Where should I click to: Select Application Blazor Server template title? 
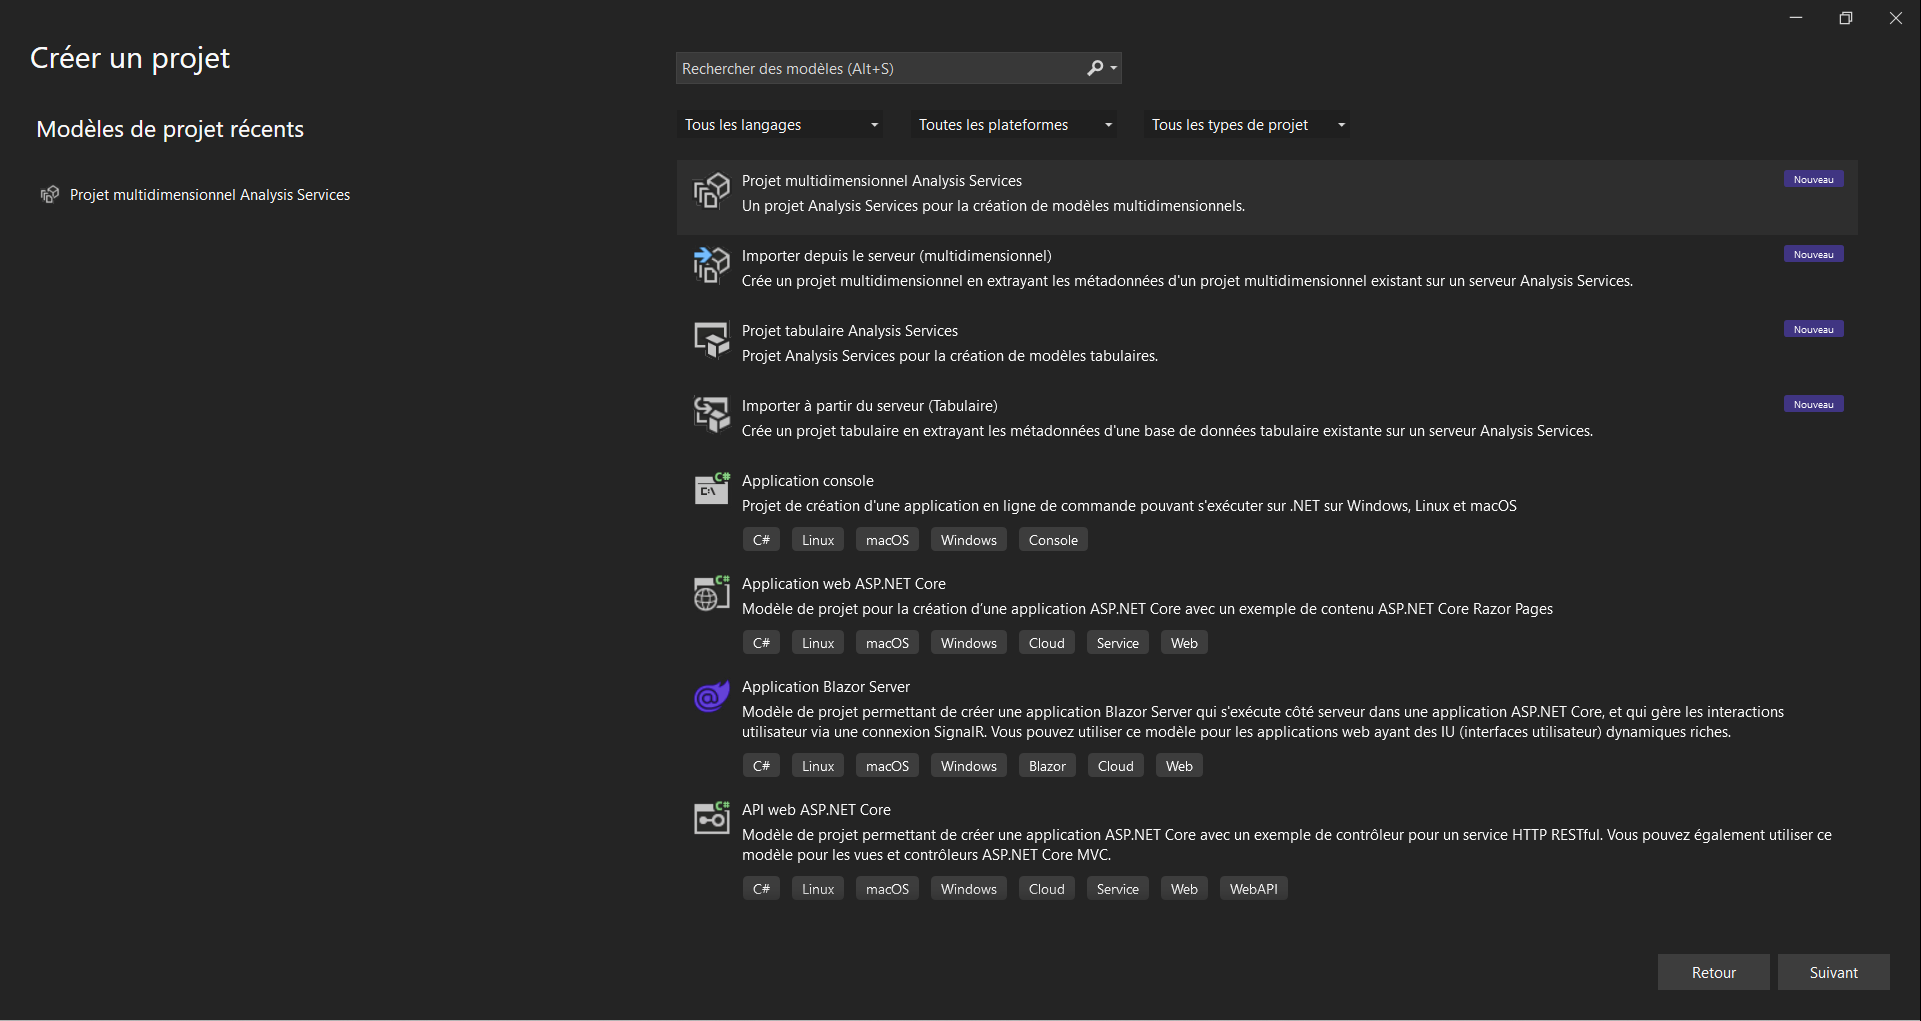(825, 687)
